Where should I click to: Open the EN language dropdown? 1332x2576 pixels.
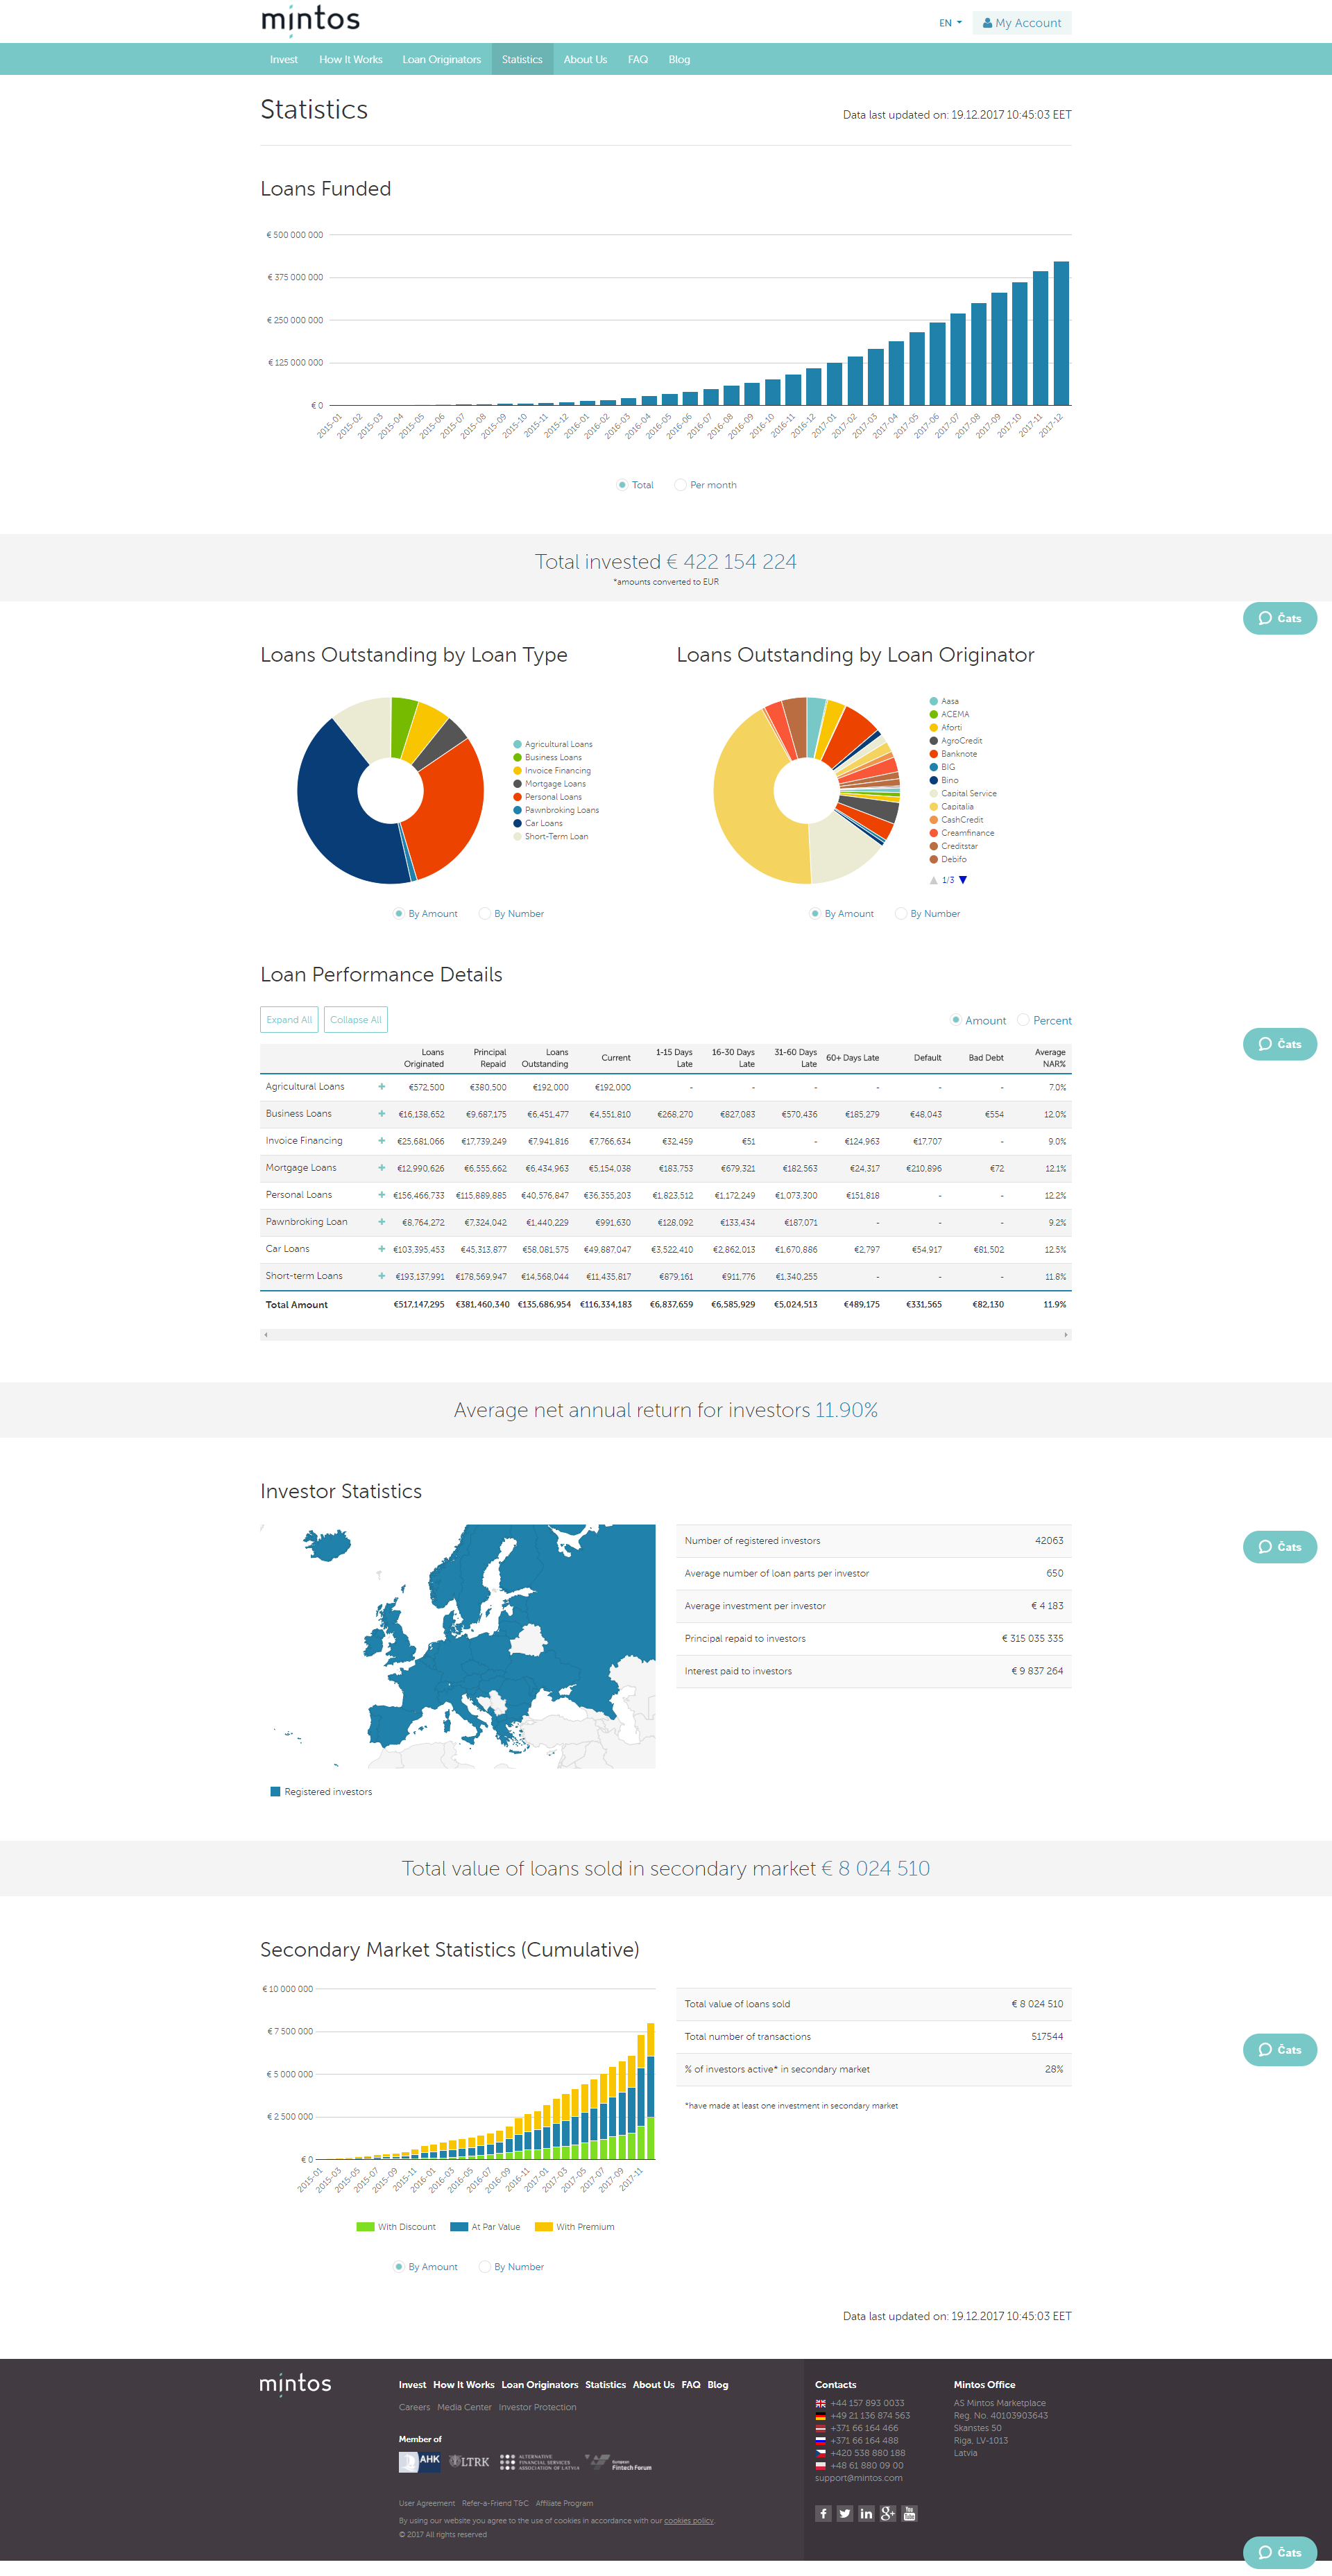click(950, 23)
